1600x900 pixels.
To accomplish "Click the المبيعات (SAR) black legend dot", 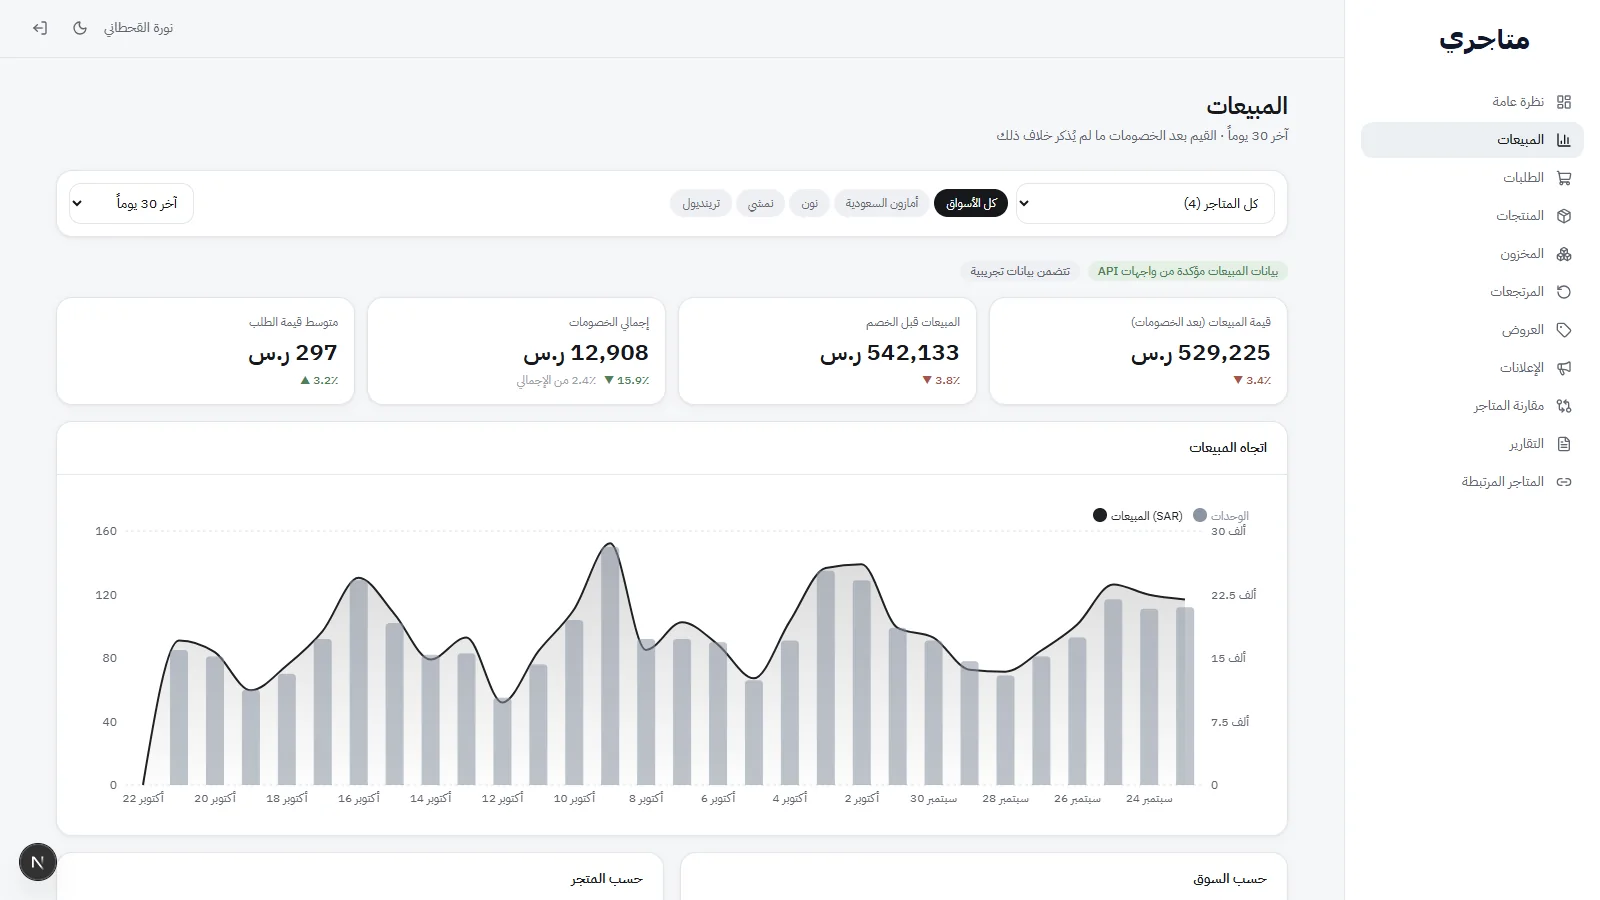I will [x=1100, y=515].
